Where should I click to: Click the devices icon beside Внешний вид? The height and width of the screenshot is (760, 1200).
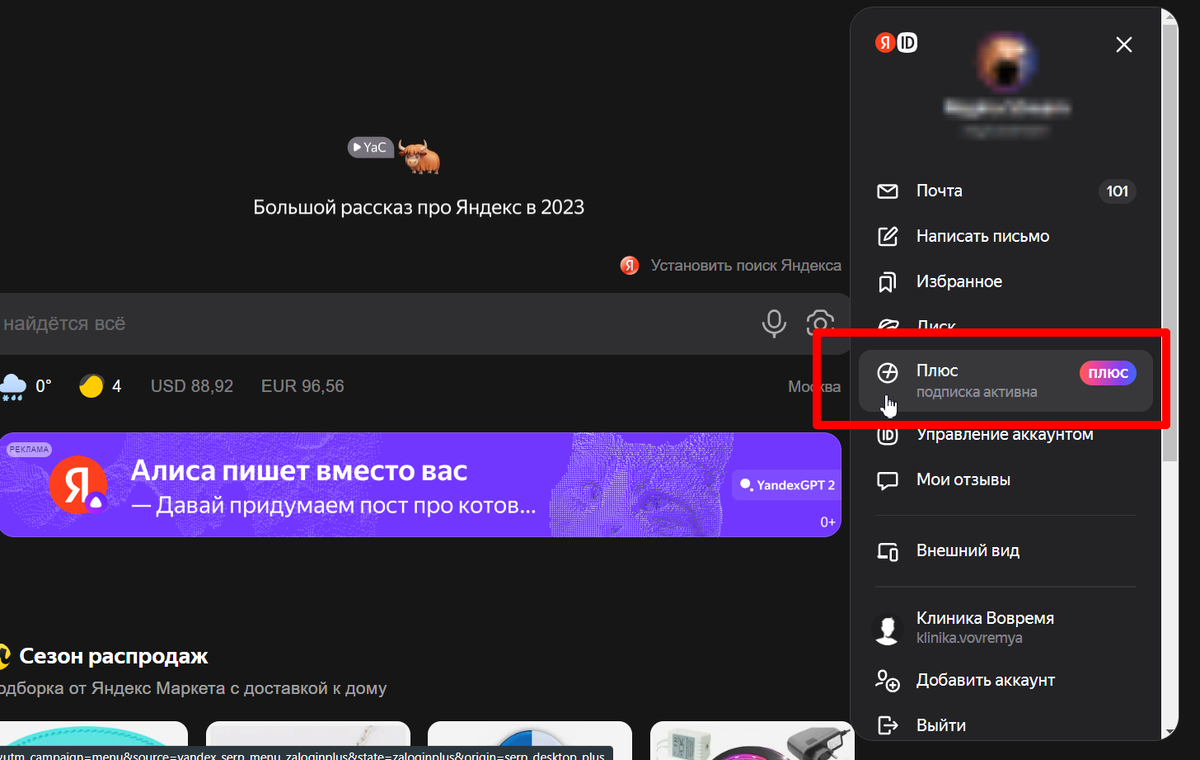point(887,551)
